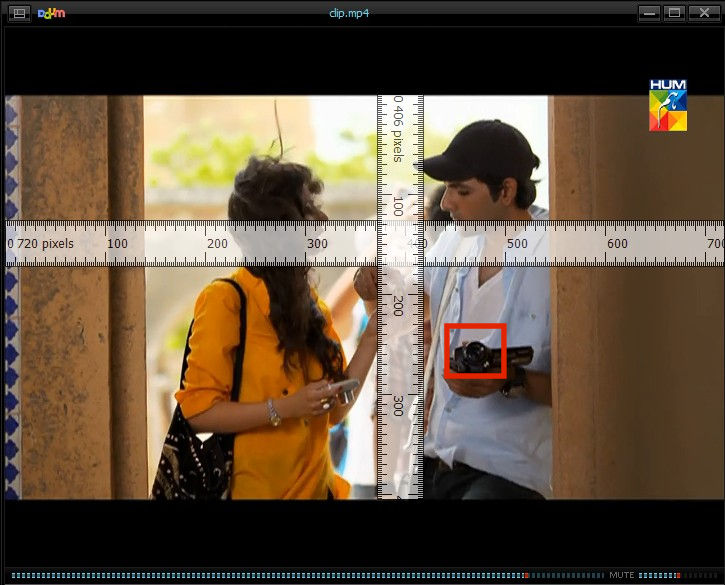Adjust the volume level bar beside MUTE
The height and width of the screenshot is (585, 725).
678,575
